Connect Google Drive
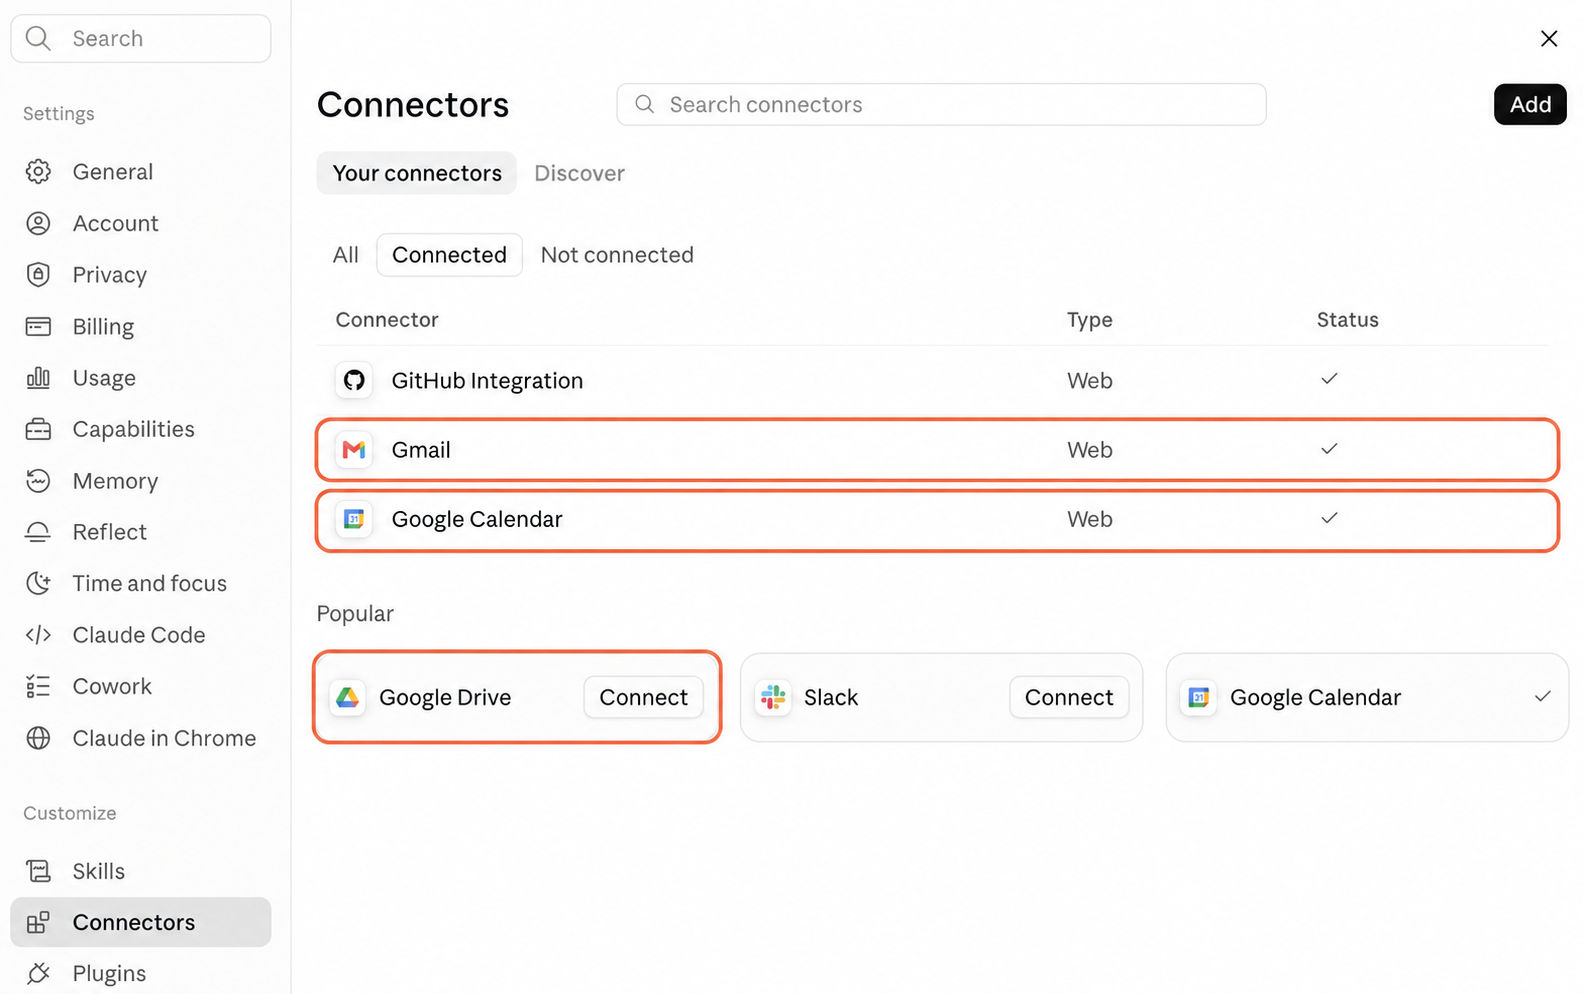The image size is (1583, 994). pyautogui.click(x=643, y=697)
